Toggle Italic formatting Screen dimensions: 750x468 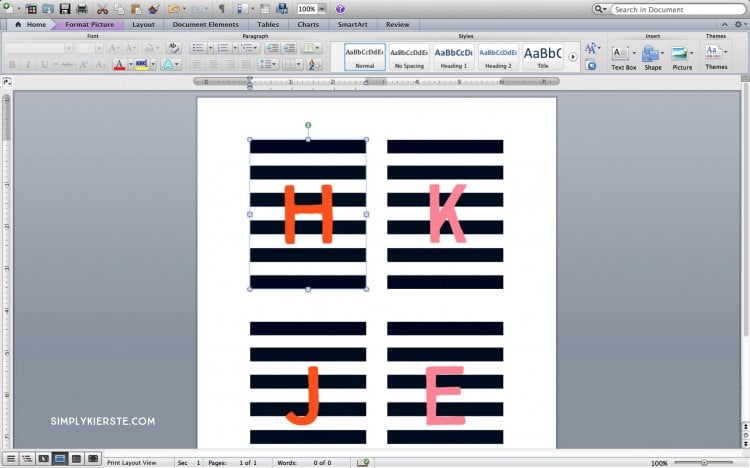[x=28, y=65]
